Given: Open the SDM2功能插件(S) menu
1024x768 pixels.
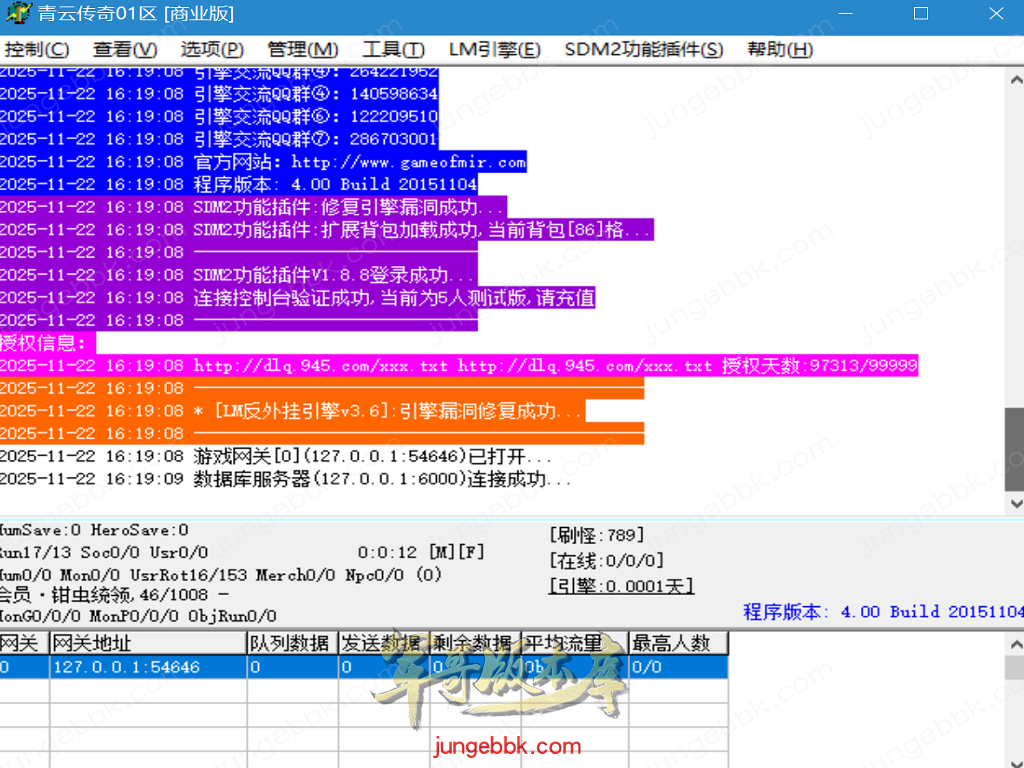Looking at the screenshot, I should 643,50.
